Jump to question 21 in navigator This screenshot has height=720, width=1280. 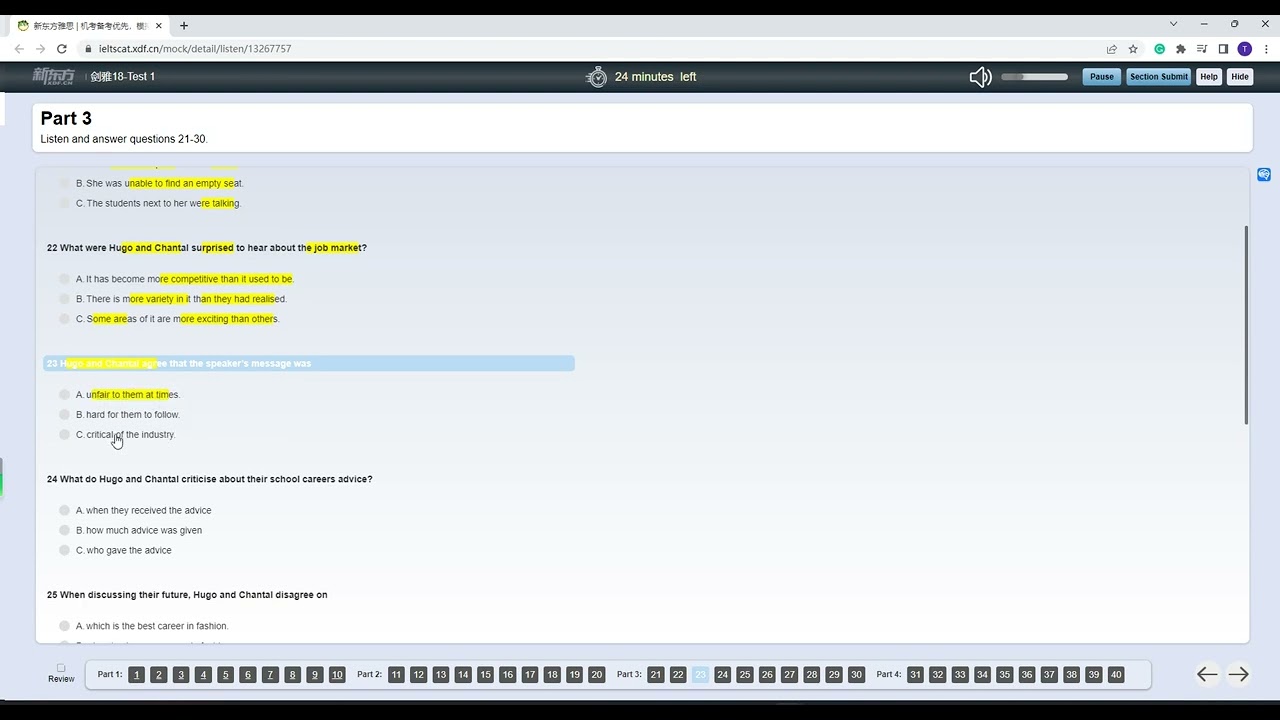656,675
